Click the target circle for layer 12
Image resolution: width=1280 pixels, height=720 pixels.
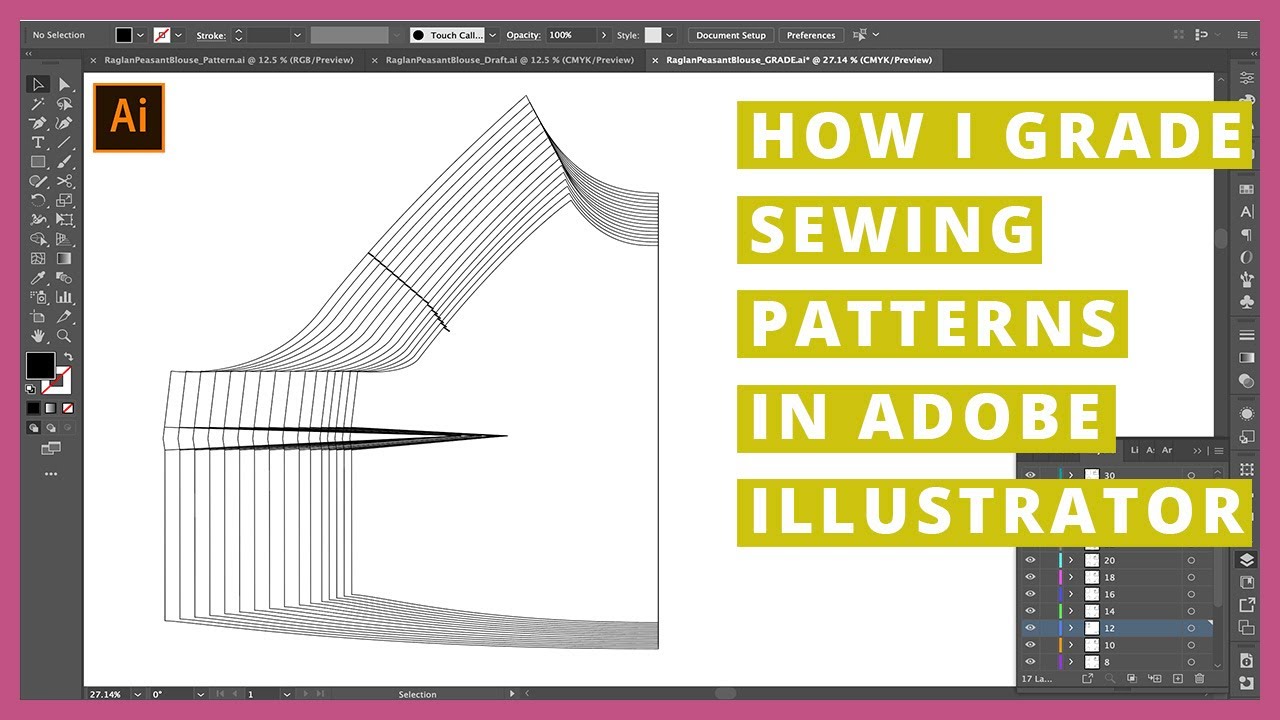[x=1191, y=628]
